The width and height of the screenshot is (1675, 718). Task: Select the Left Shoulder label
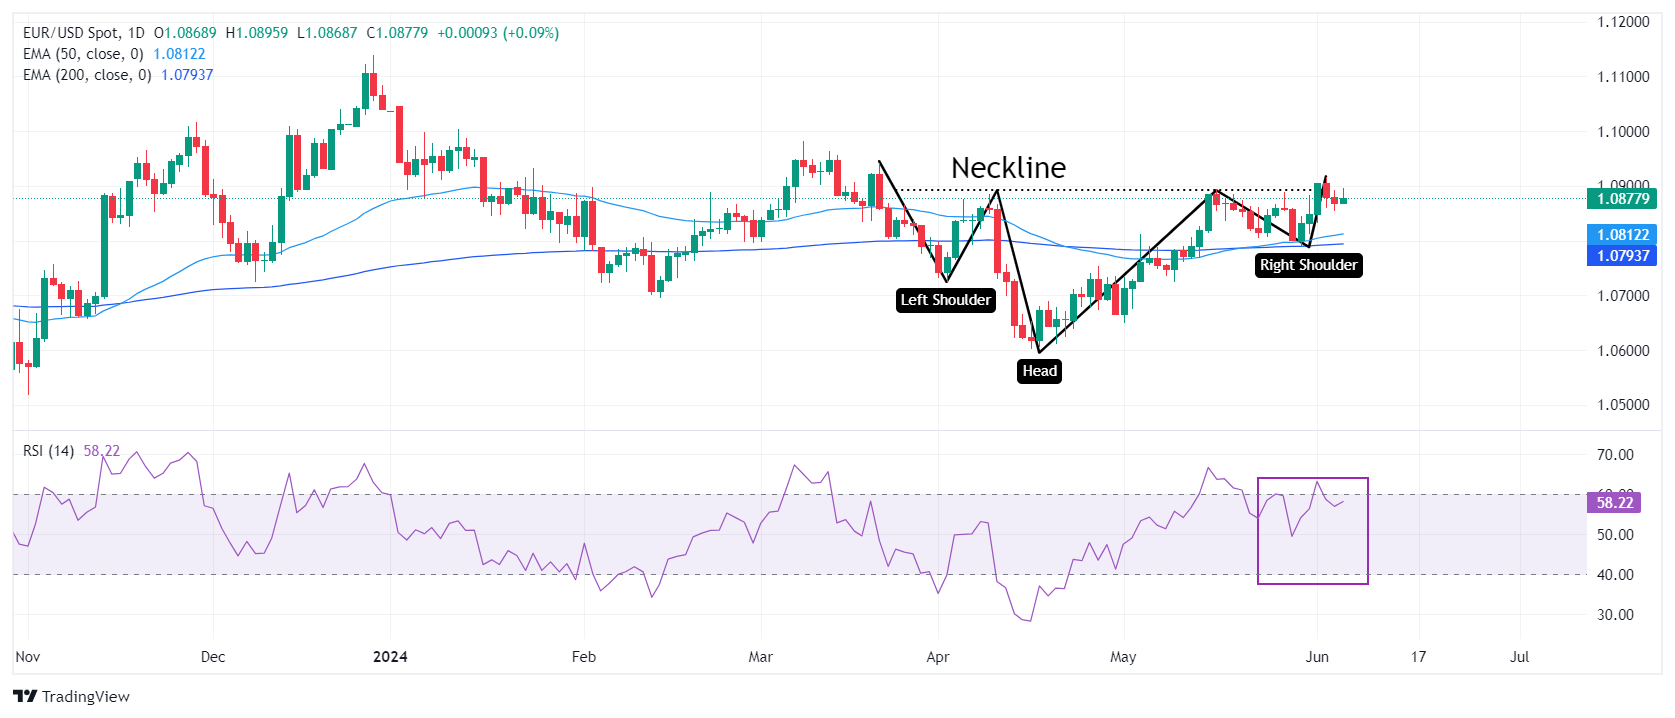click(945, 300)
